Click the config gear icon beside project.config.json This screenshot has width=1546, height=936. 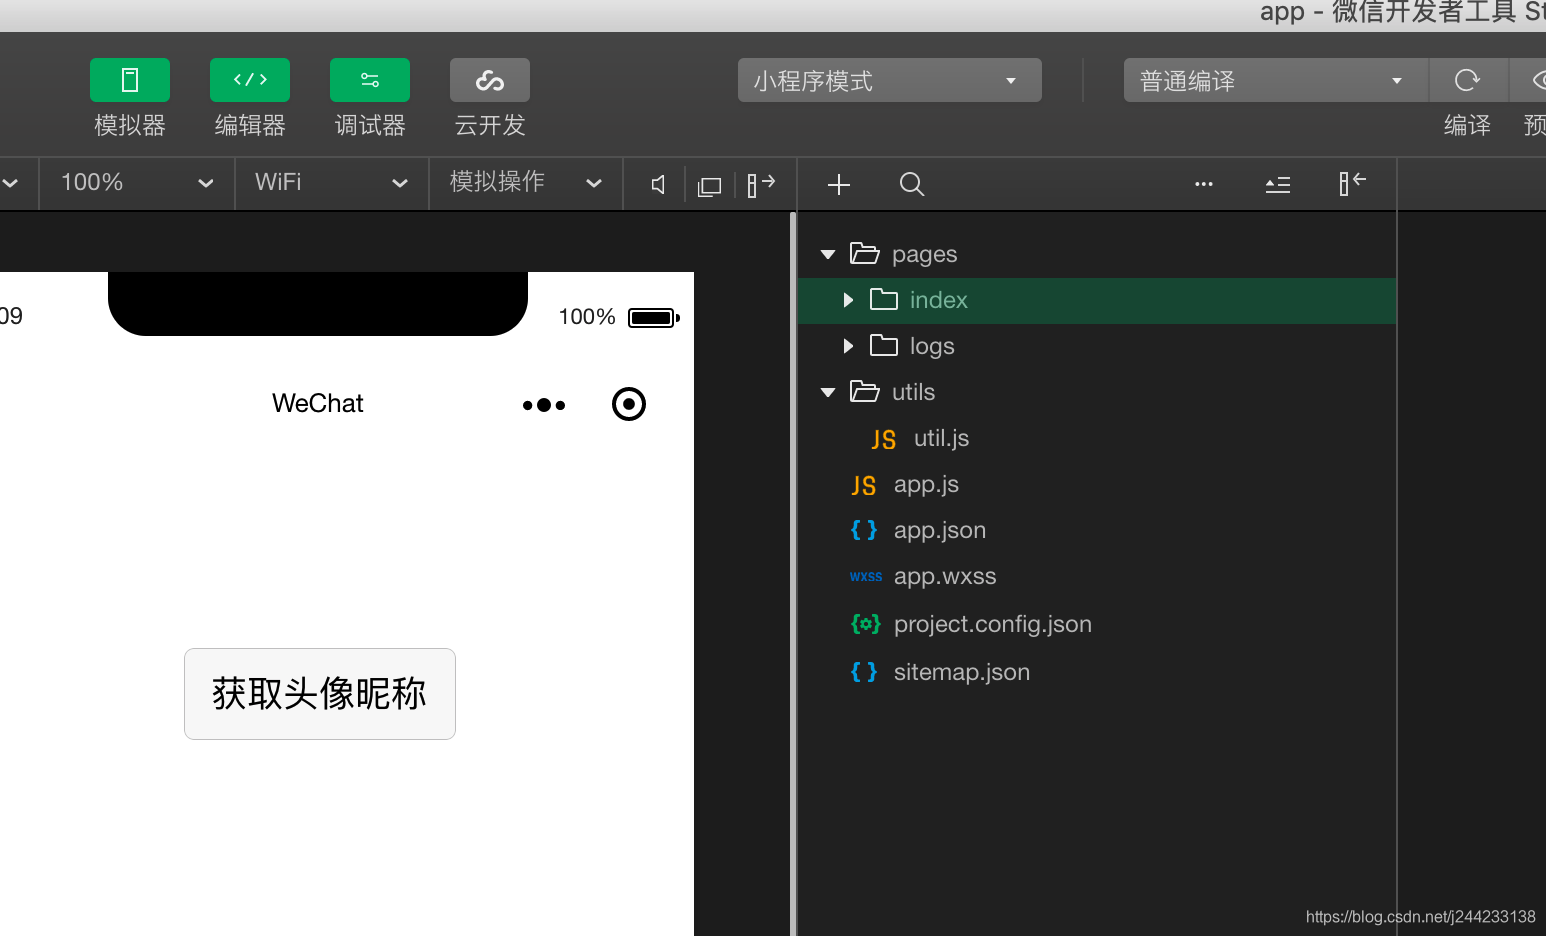pyautogui.click(x=866, y=624)
